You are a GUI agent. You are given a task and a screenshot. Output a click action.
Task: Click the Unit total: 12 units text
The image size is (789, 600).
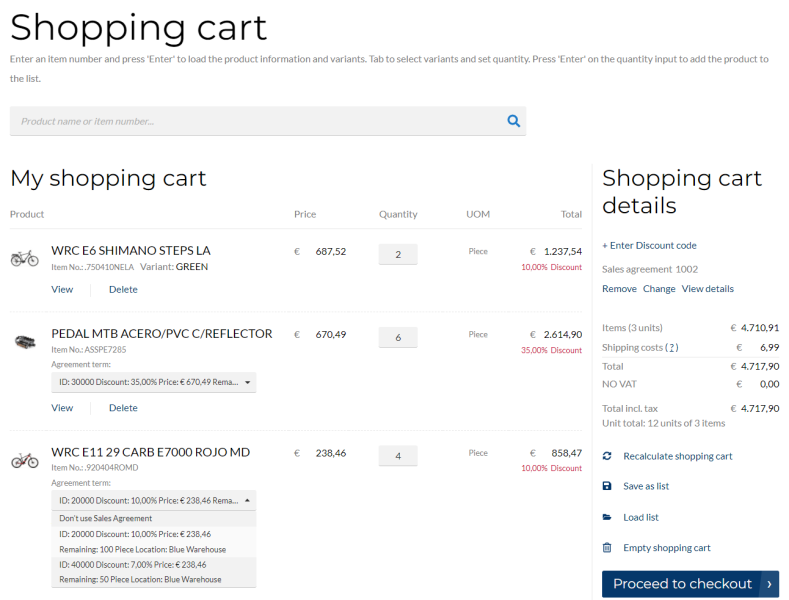click(x=664, y=423)
